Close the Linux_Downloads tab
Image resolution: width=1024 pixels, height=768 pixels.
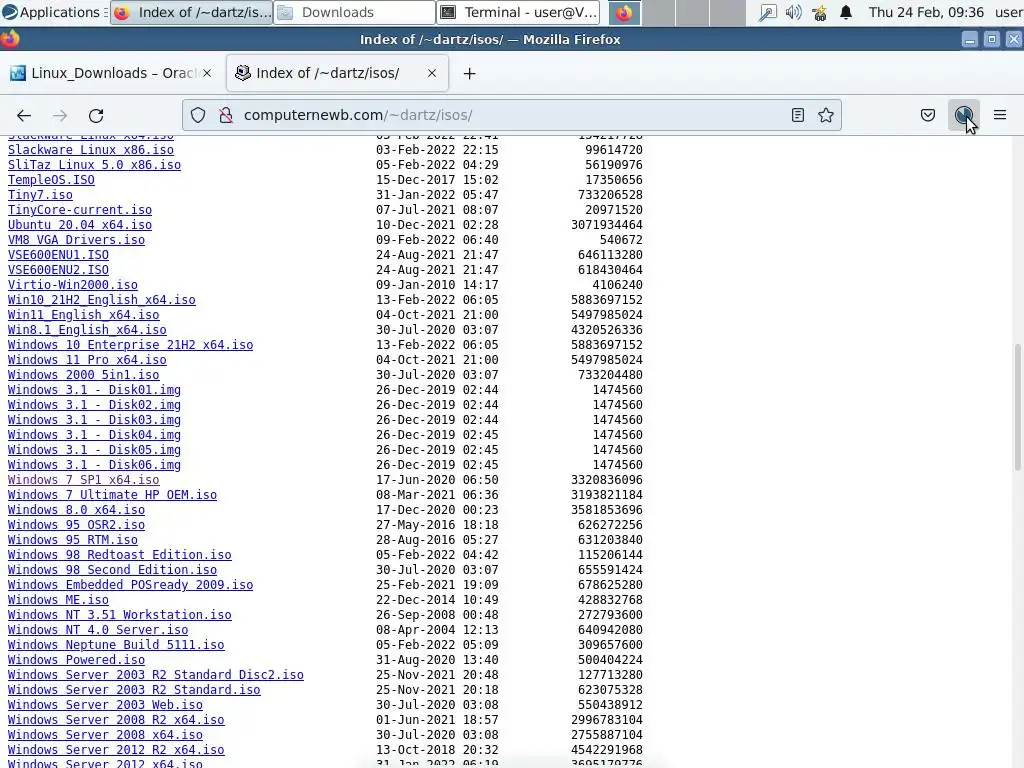pos(207,73)
